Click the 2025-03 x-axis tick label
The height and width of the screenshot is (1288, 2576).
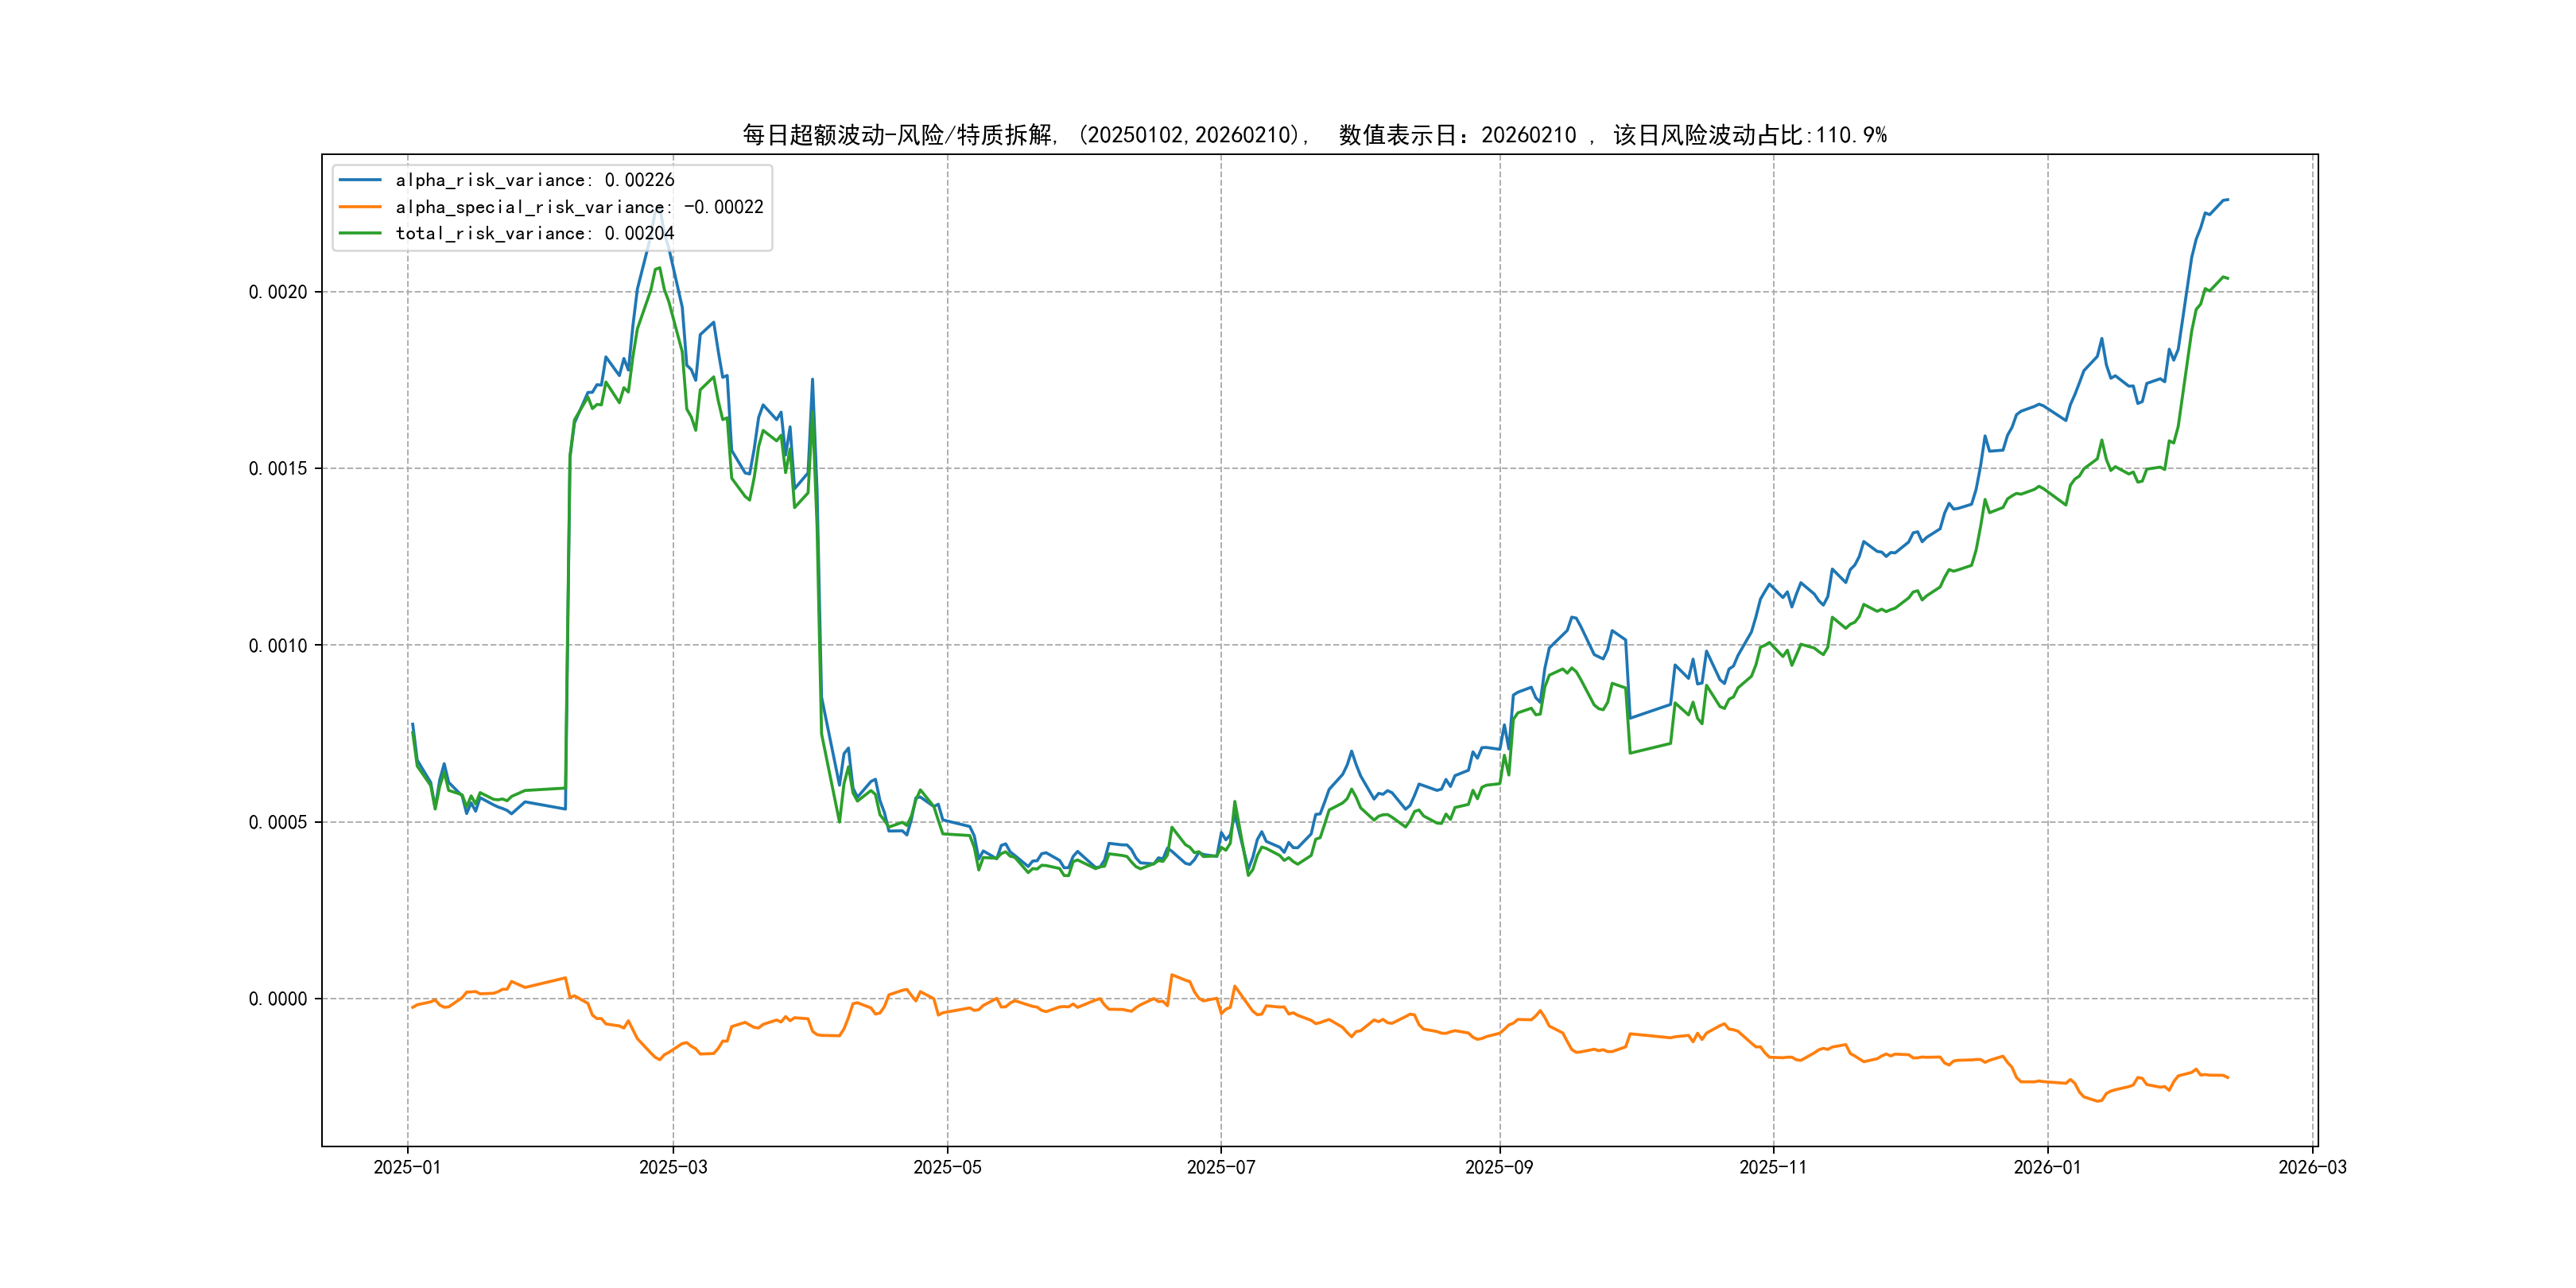(x=673, y=1167)
